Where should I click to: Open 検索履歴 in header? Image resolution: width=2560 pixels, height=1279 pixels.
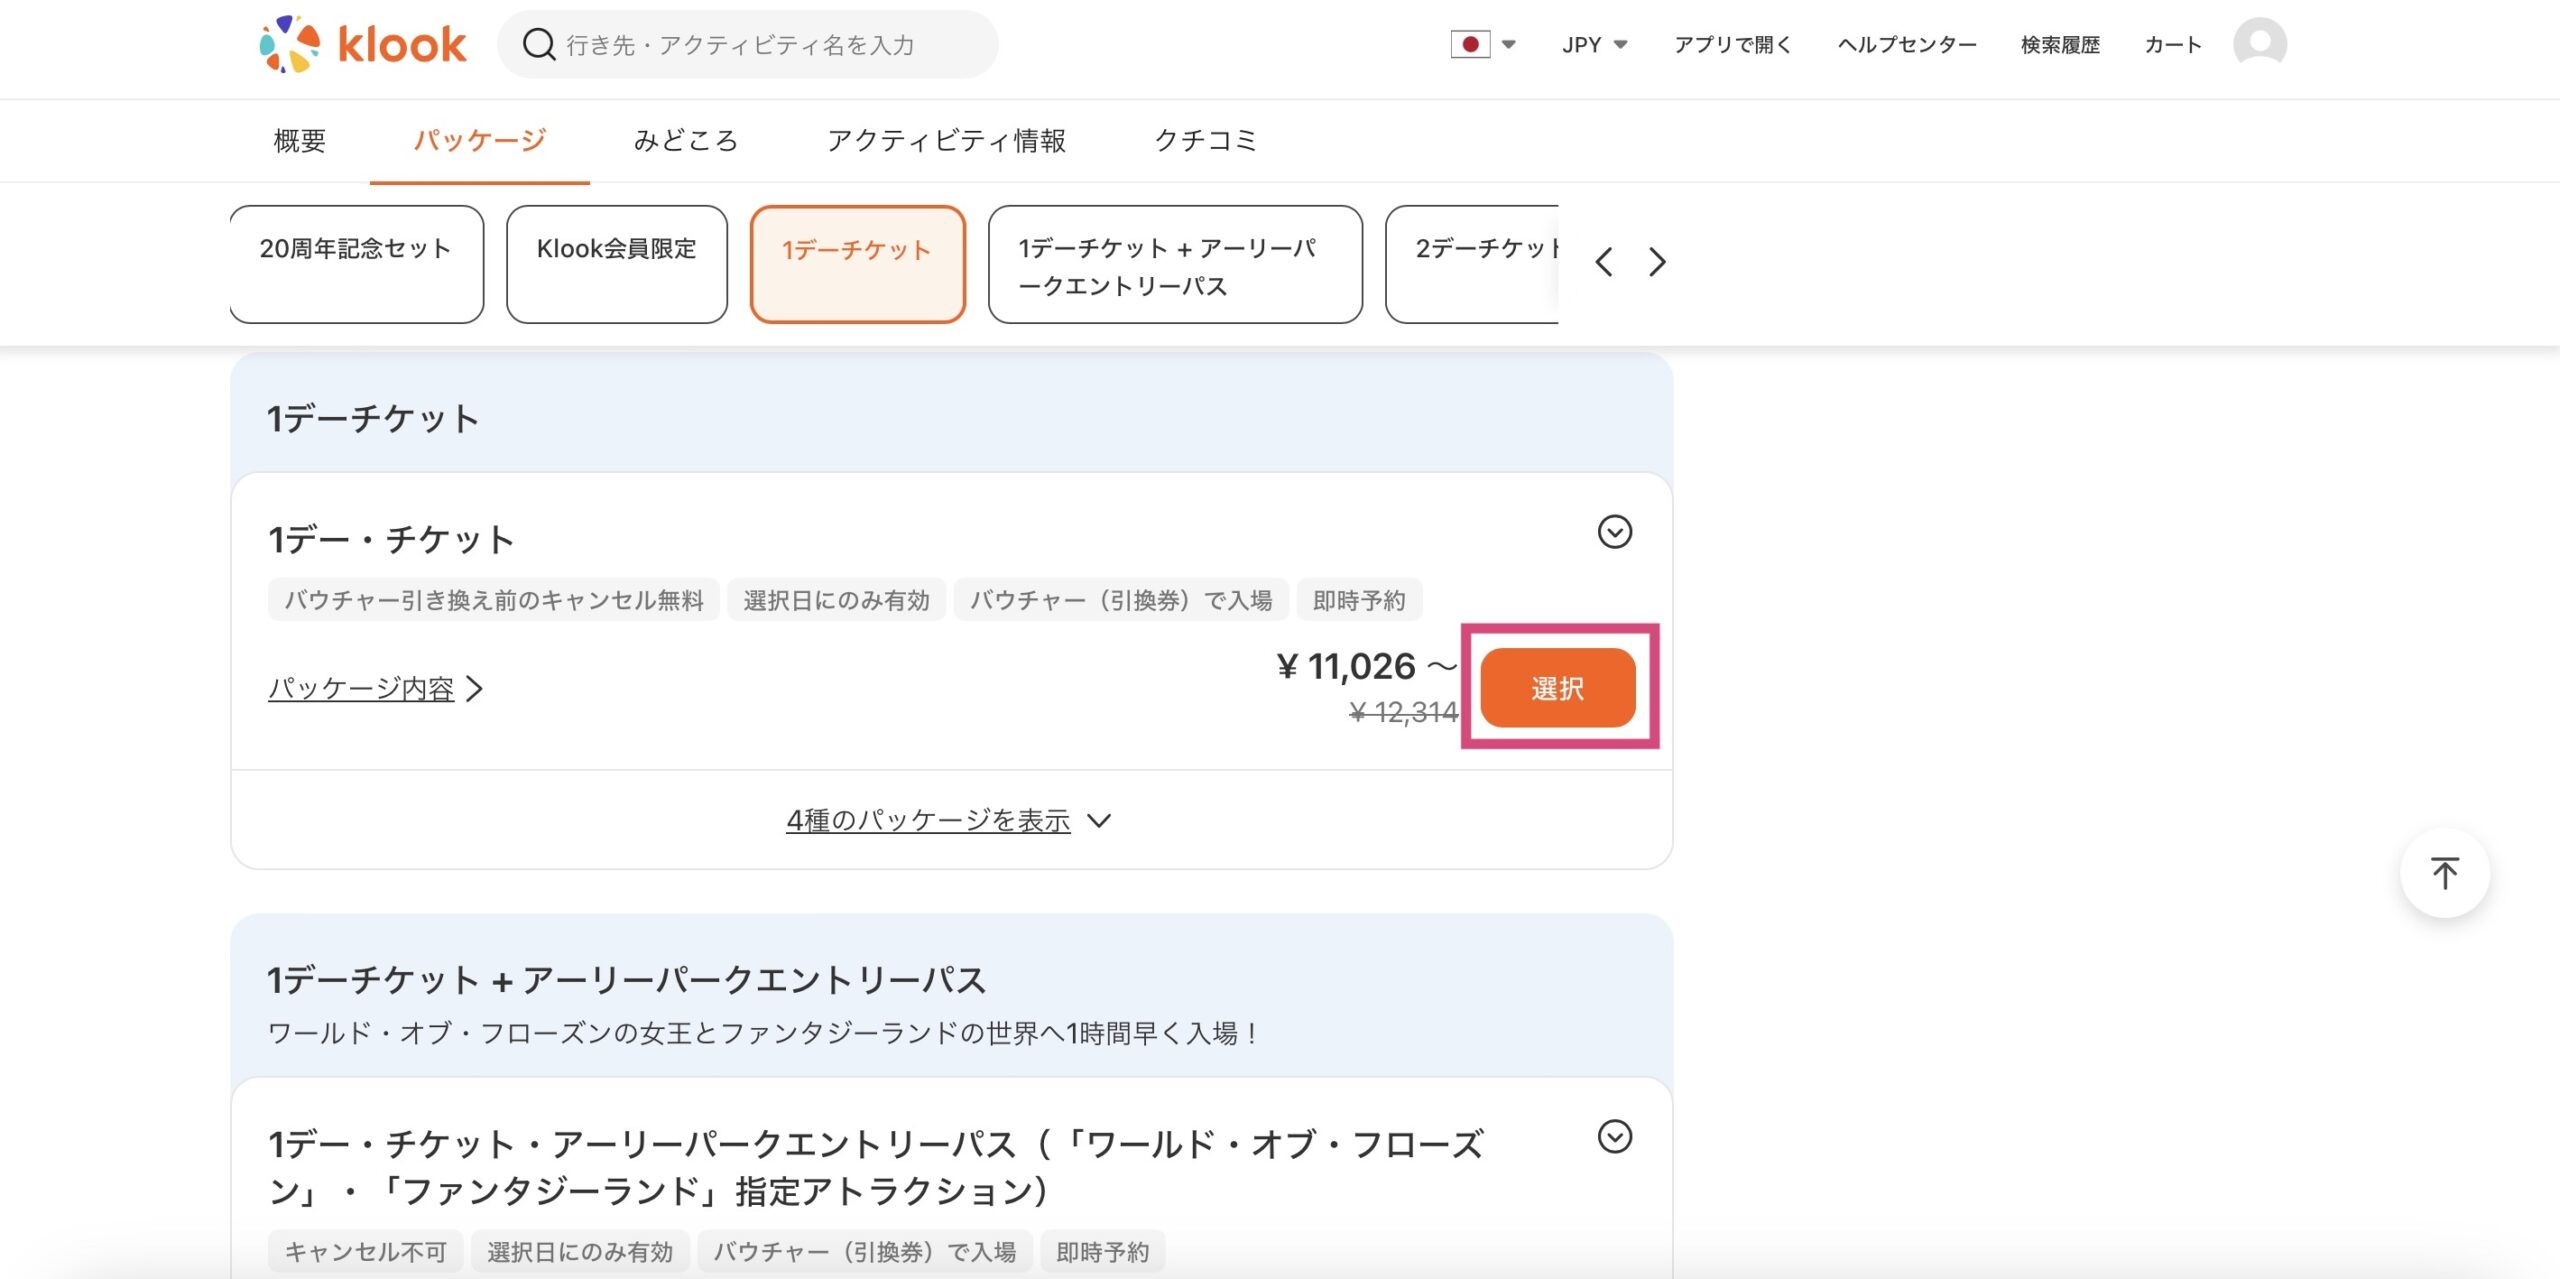click(2060, 44)
